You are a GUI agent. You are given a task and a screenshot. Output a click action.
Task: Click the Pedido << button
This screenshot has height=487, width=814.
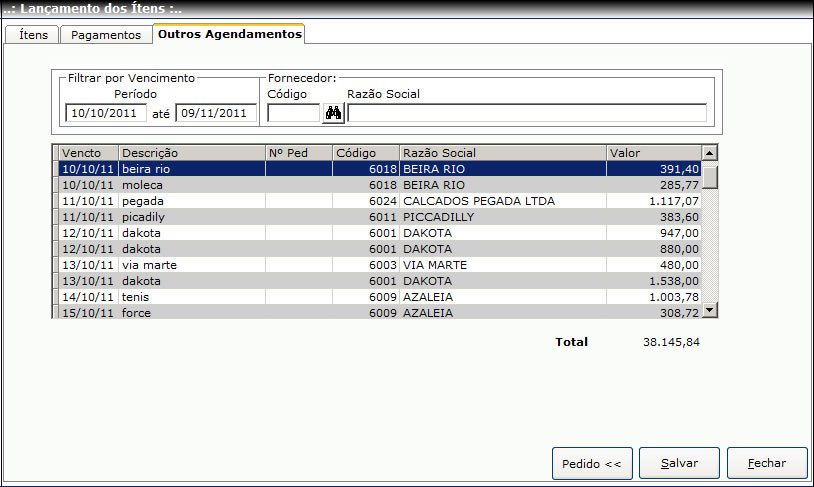click(x=592, y=463)
